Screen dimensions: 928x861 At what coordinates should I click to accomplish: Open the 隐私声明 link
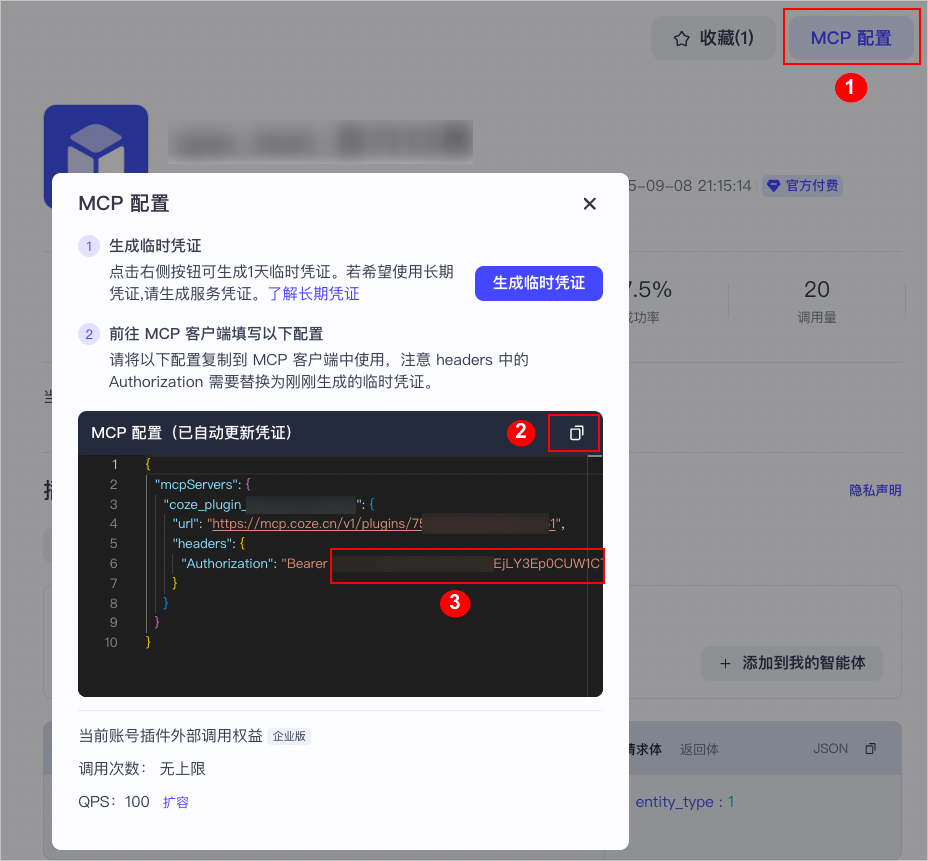[x=875, y=490]
